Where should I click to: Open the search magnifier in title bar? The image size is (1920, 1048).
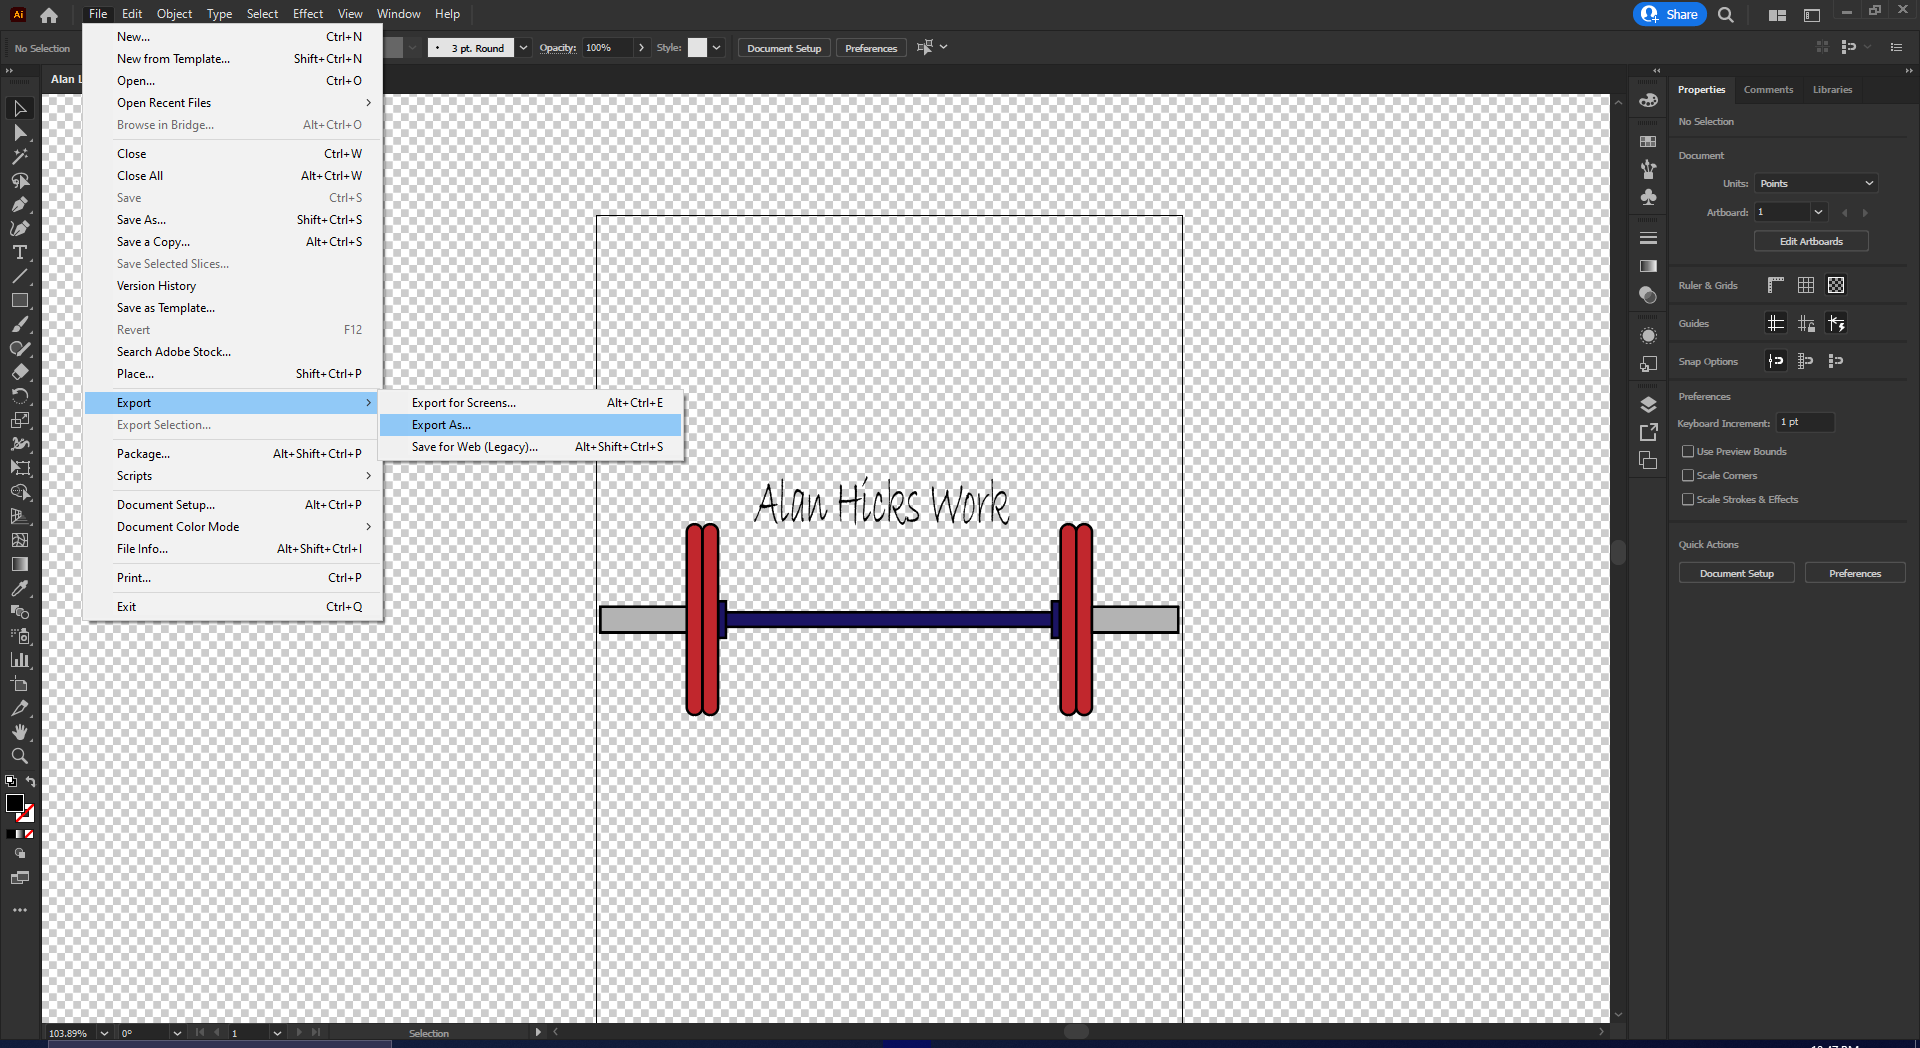click(x=1726, y=15)
